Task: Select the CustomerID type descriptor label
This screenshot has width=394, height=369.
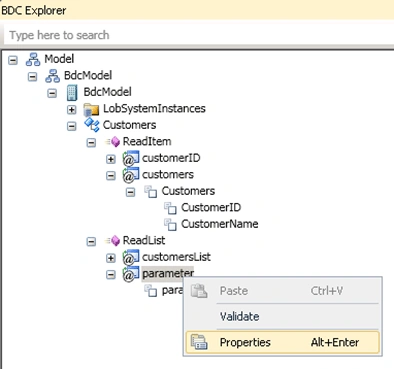Action: [x=211, y=207]
